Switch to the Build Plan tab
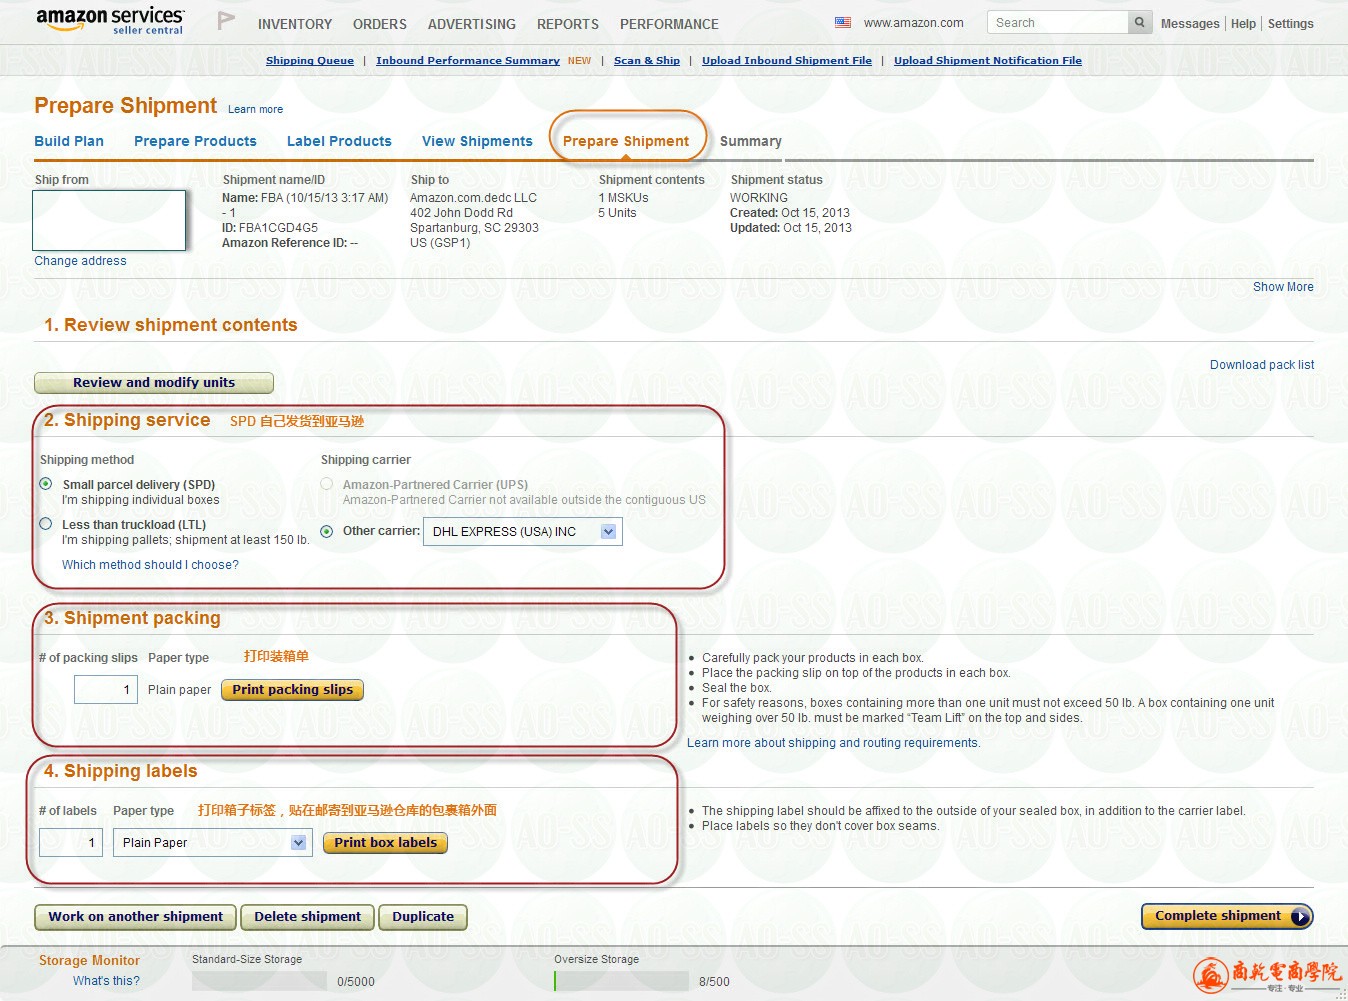This screenshot has width=1348, height=1001. (69, 141)
